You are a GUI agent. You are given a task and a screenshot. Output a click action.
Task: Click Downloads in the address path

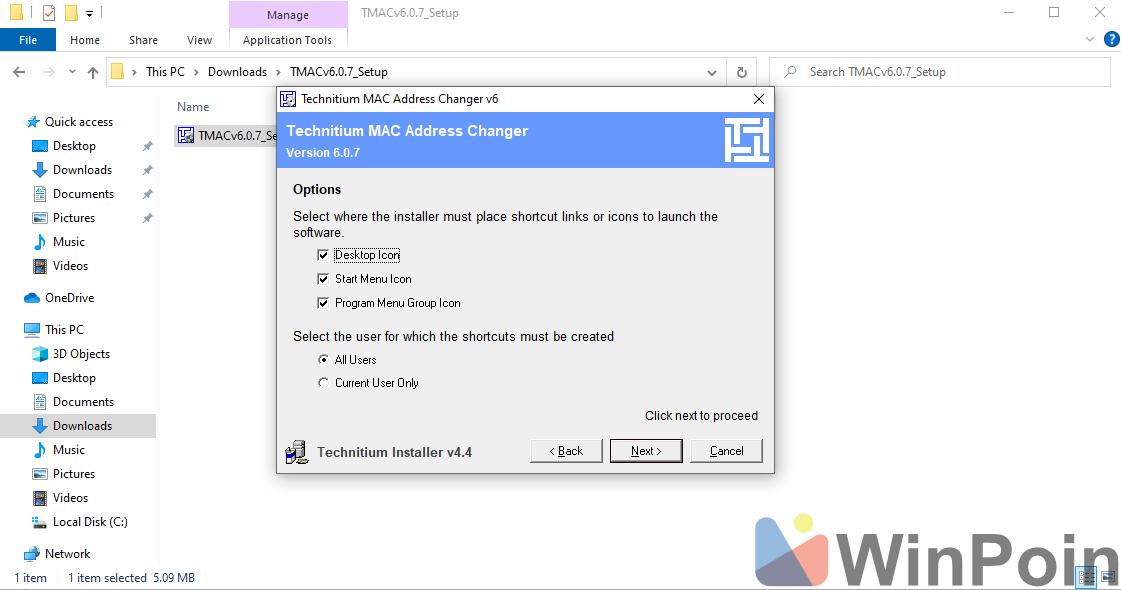tap(237, 72)
